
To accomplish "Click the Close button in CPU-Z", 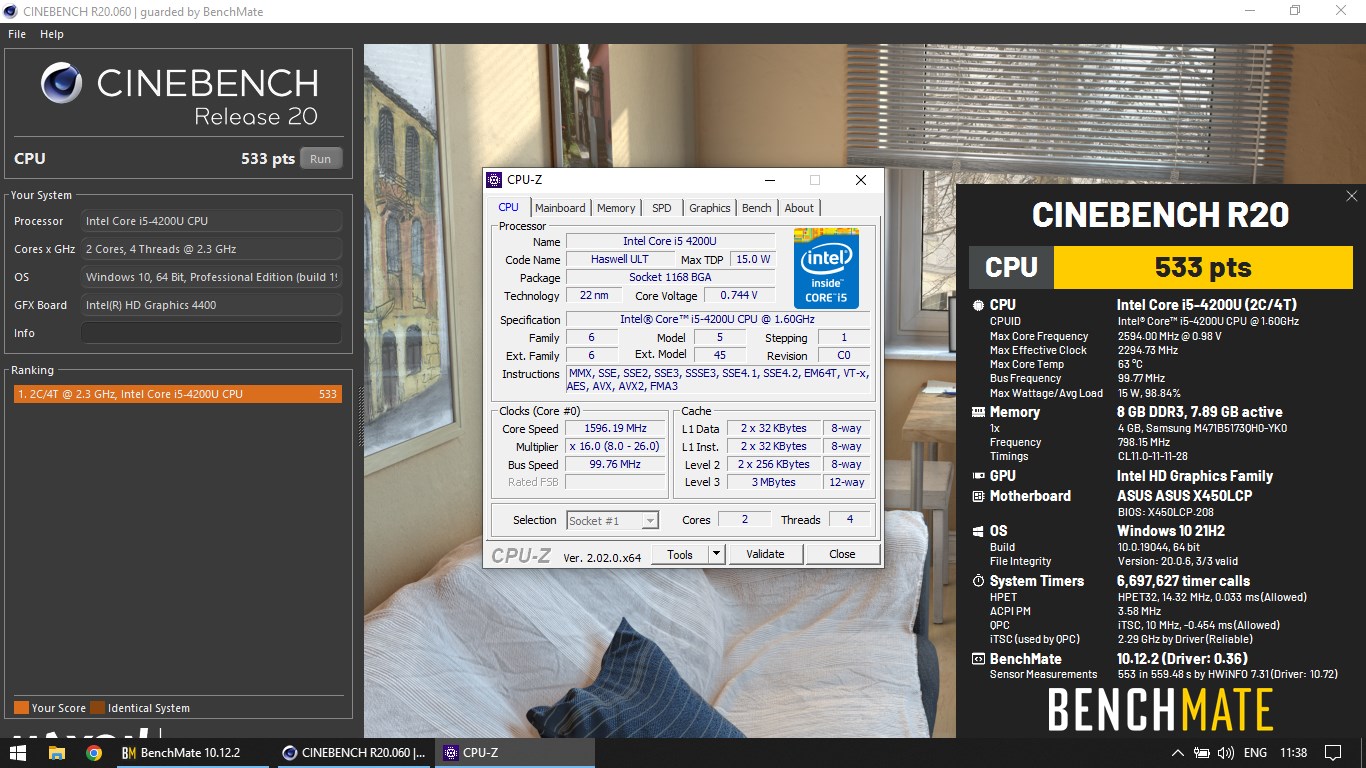I will pyautogui.click(x=842, y=554).
